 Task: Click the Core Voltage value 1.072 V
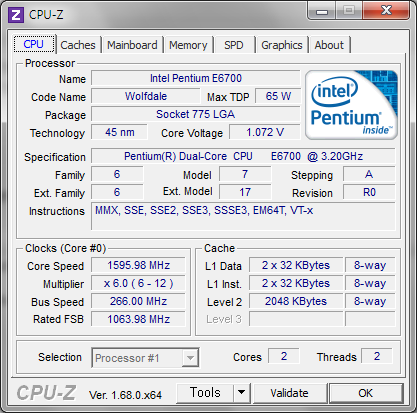pos(265,132)
